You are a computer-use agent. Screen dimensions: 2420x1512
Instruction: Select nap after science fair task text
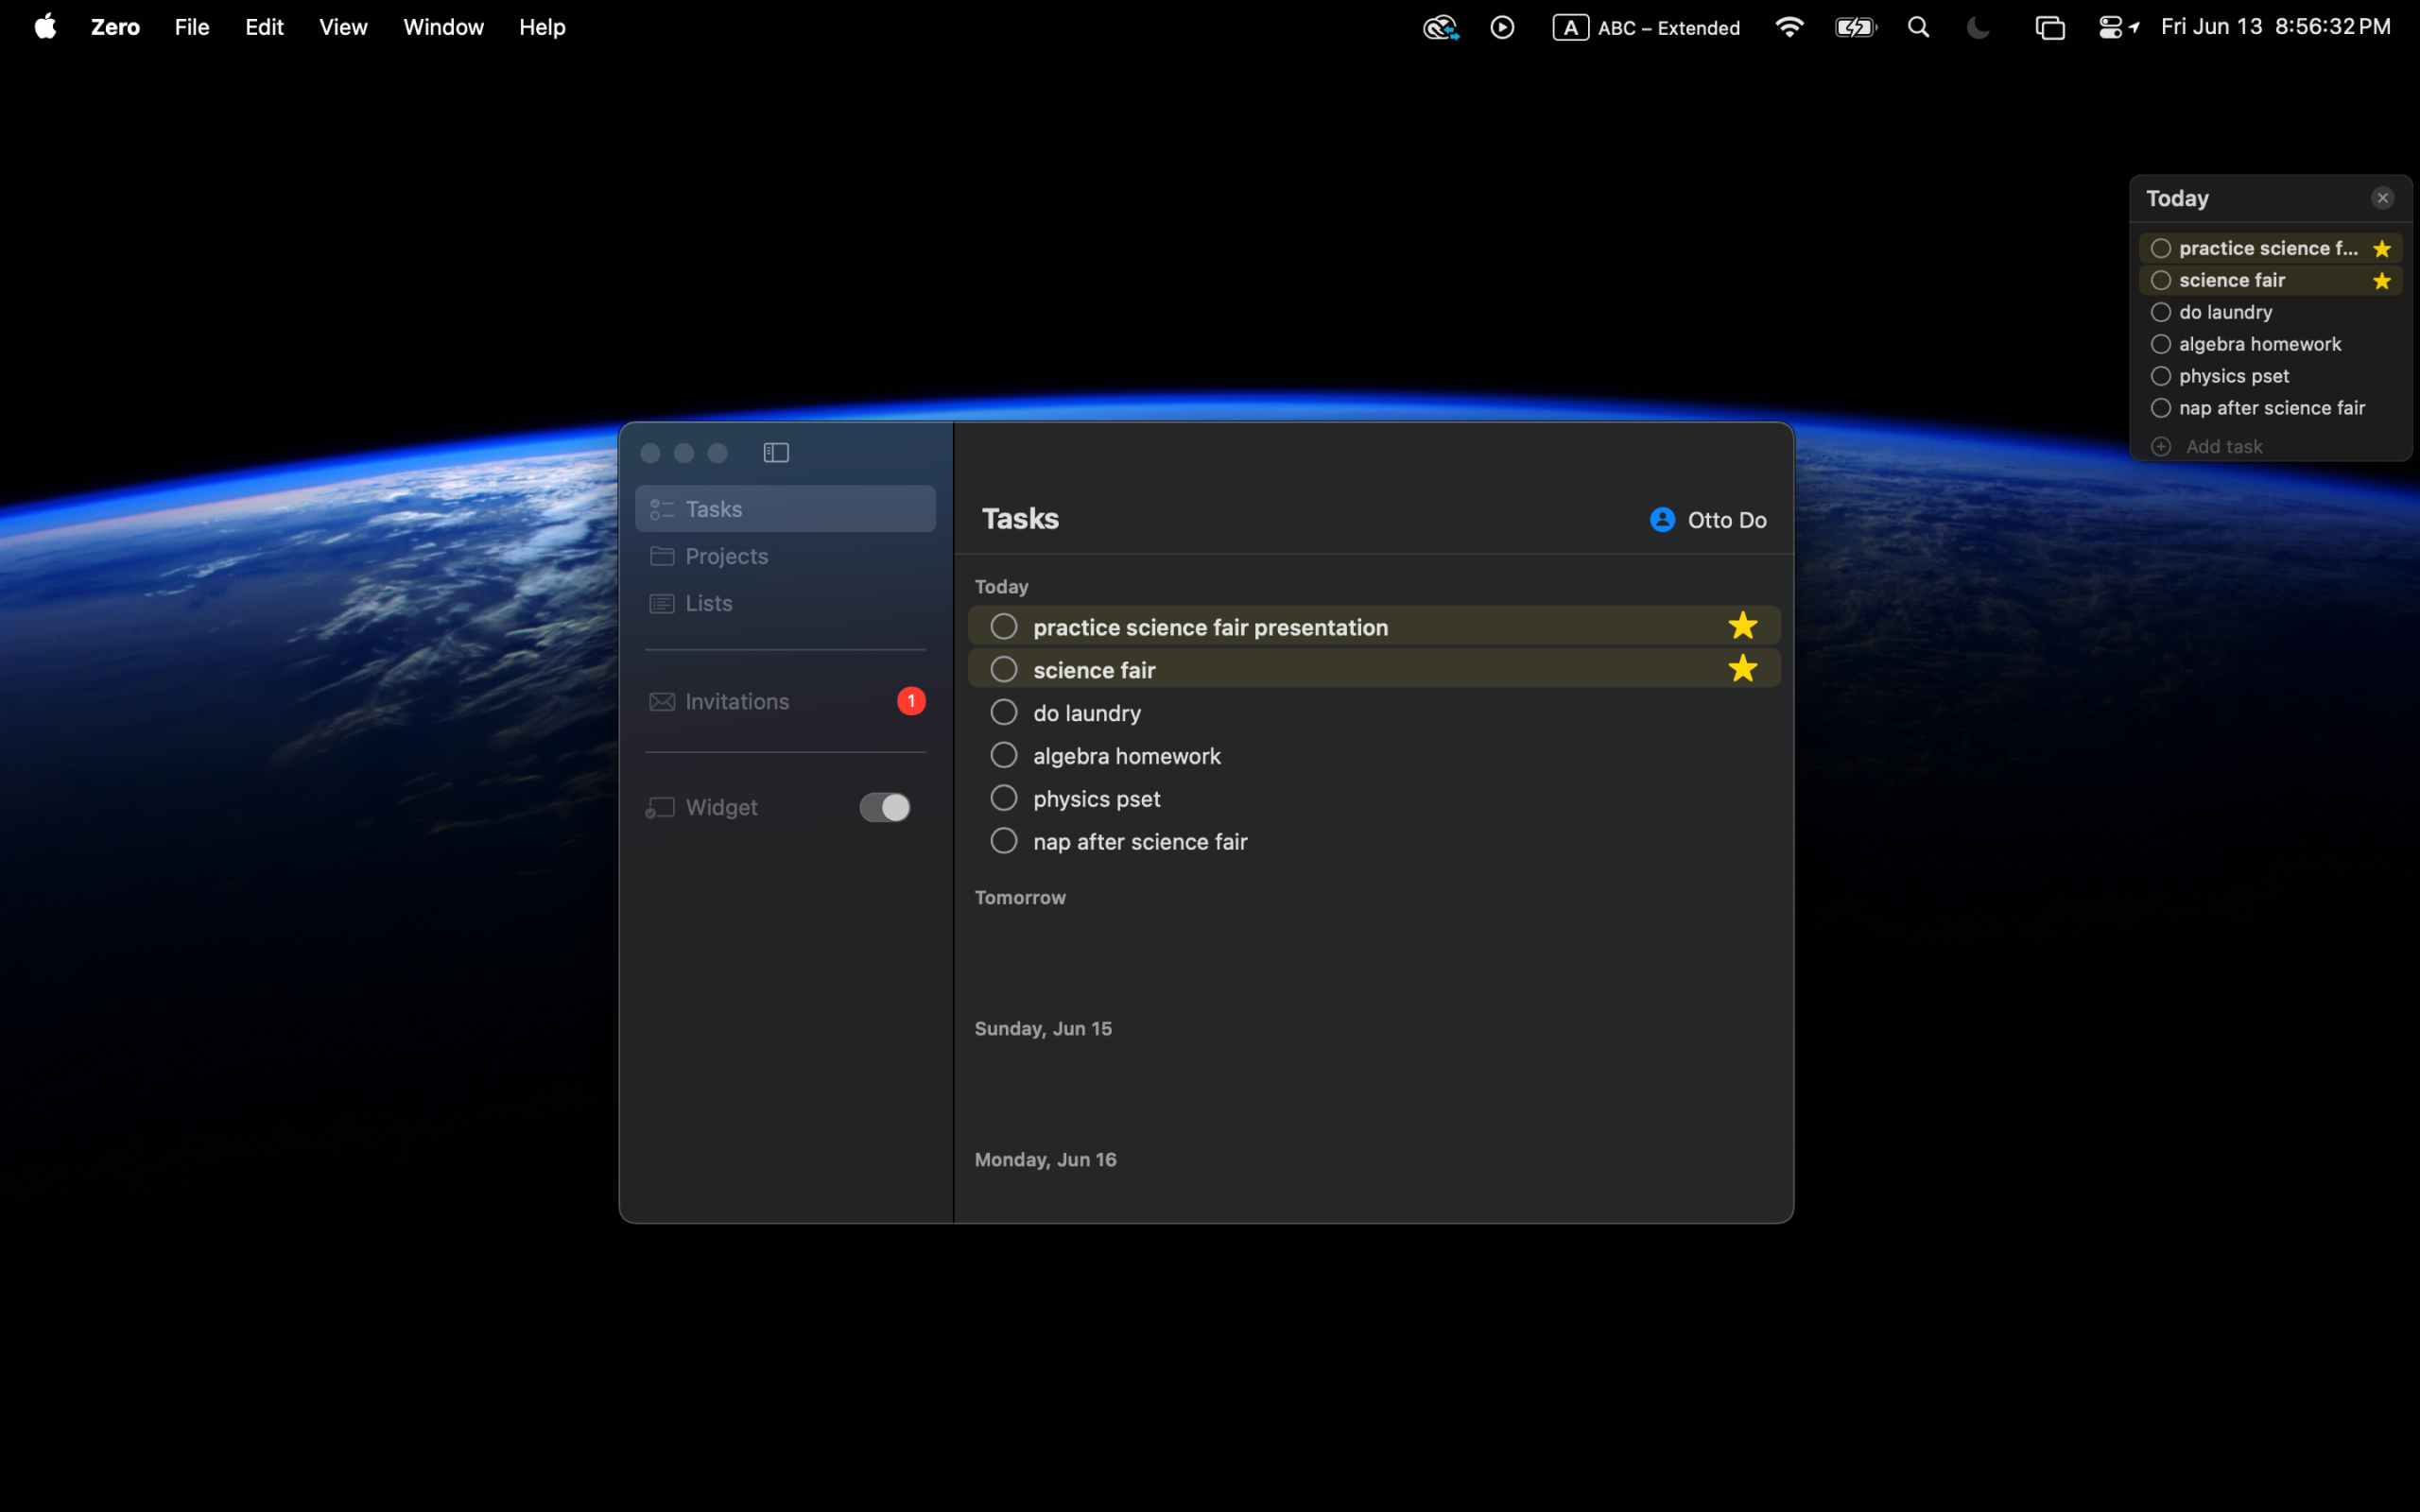[1140, 842]
